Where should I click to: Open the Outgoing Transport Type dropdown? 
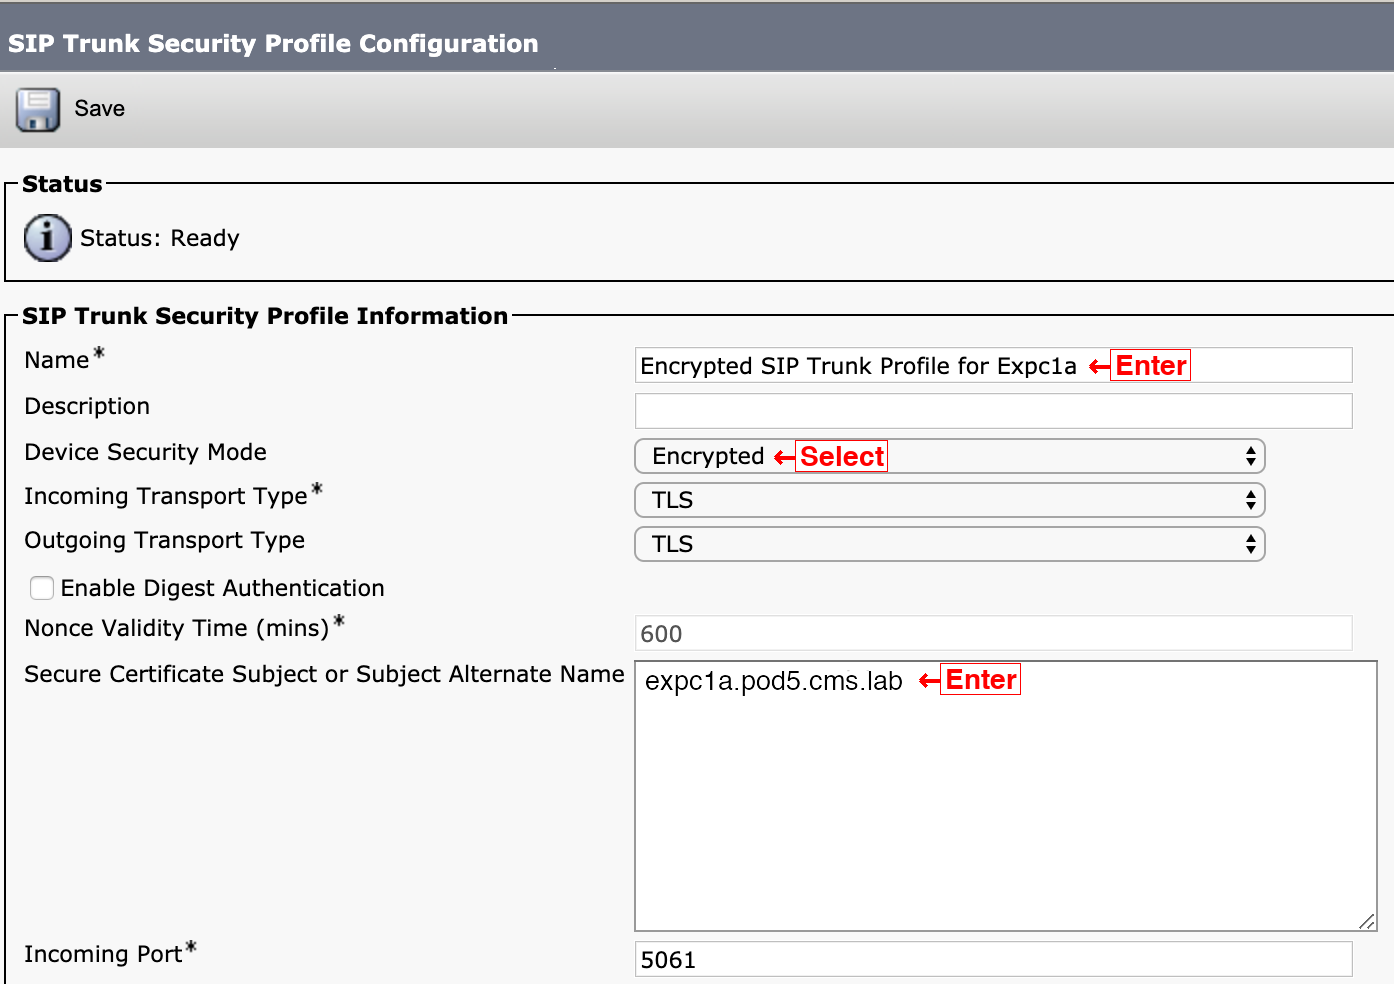tap(950, 544)
